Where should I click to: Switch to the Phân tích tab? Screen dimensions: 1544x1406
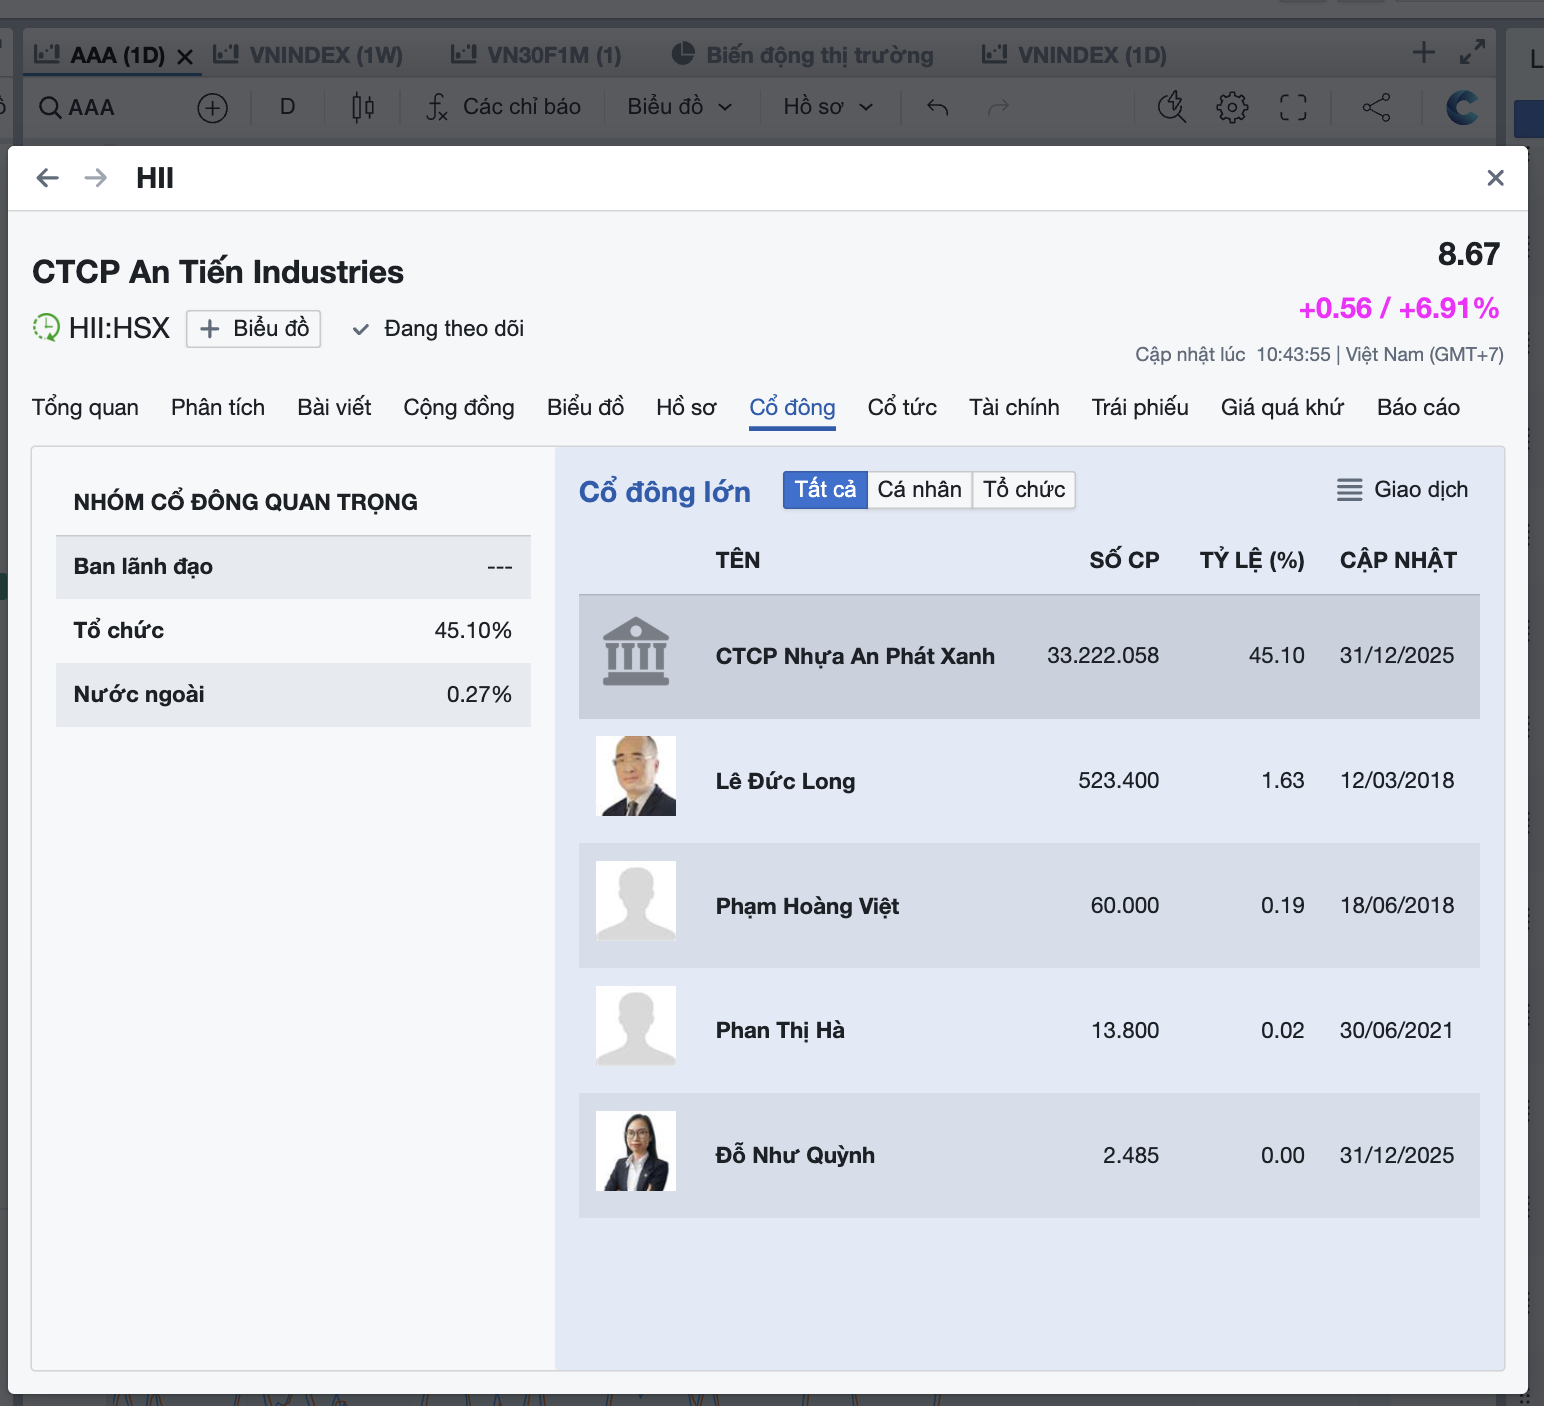point(218,408)
